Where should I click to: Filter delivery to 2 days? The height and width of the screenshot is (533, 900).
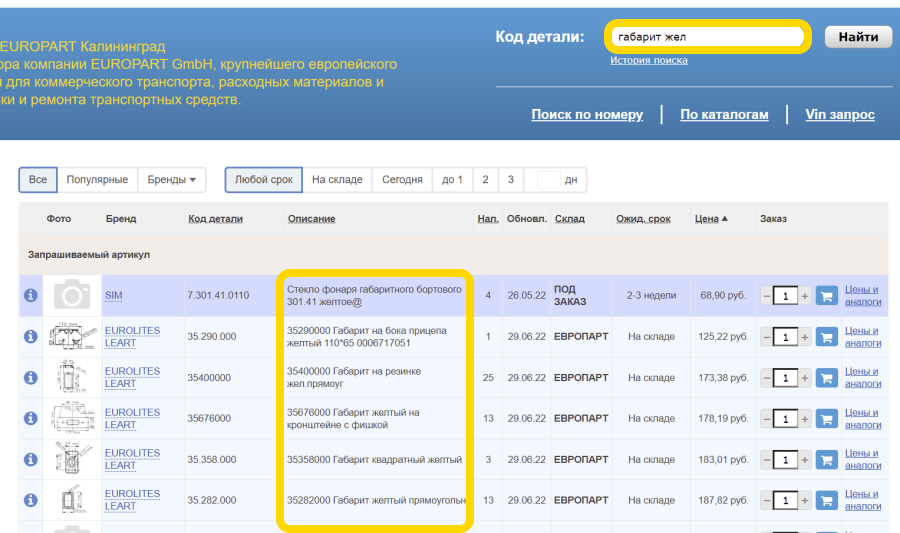486,180
